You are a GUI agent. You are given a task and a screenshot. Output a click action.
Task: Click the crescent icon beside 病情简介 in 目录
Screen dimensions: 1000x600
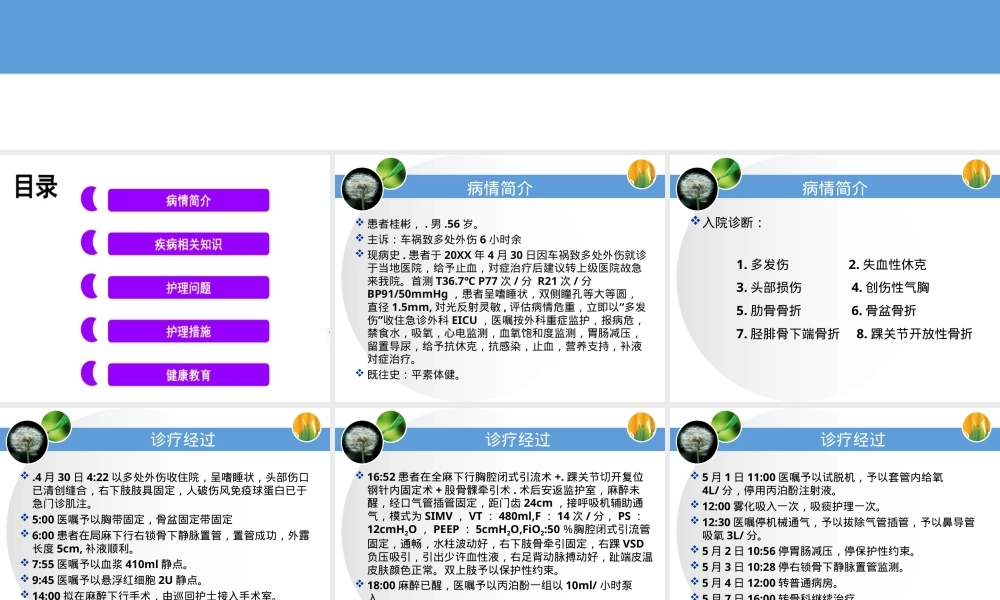pos(89,199)
